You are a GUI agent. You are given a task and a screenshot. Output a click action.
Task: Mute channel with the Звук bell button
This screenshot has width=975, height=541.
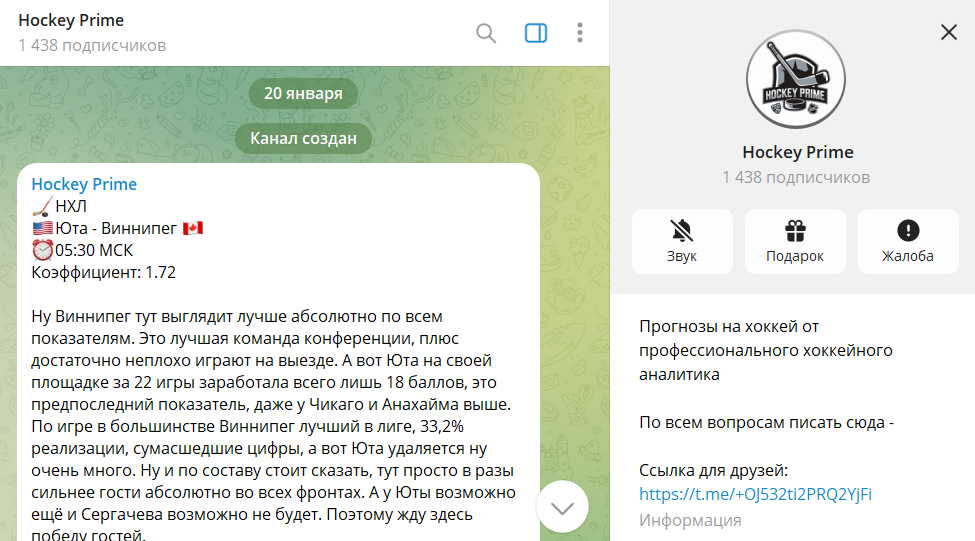682,241
